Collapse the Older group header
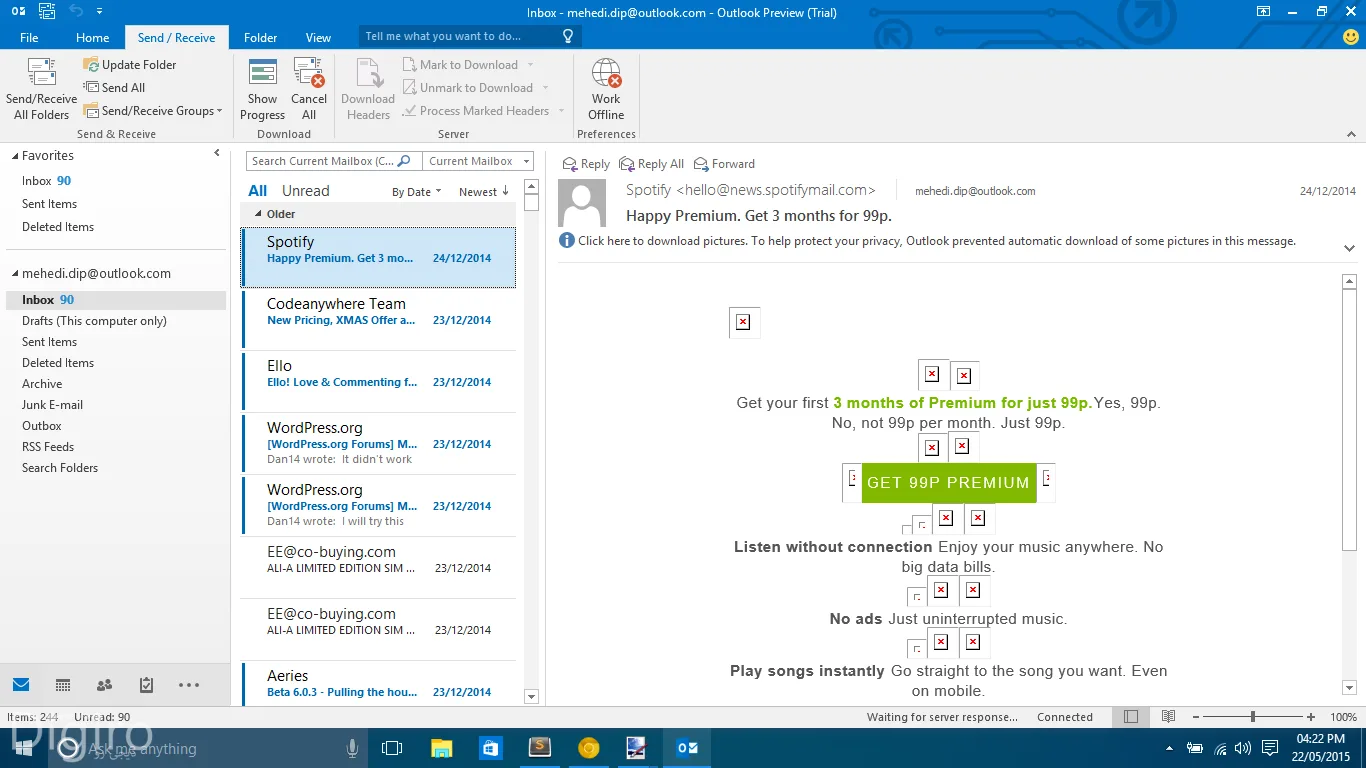Image resolution: width=1366 pixels, height=768 pixels. coord(258,214)
